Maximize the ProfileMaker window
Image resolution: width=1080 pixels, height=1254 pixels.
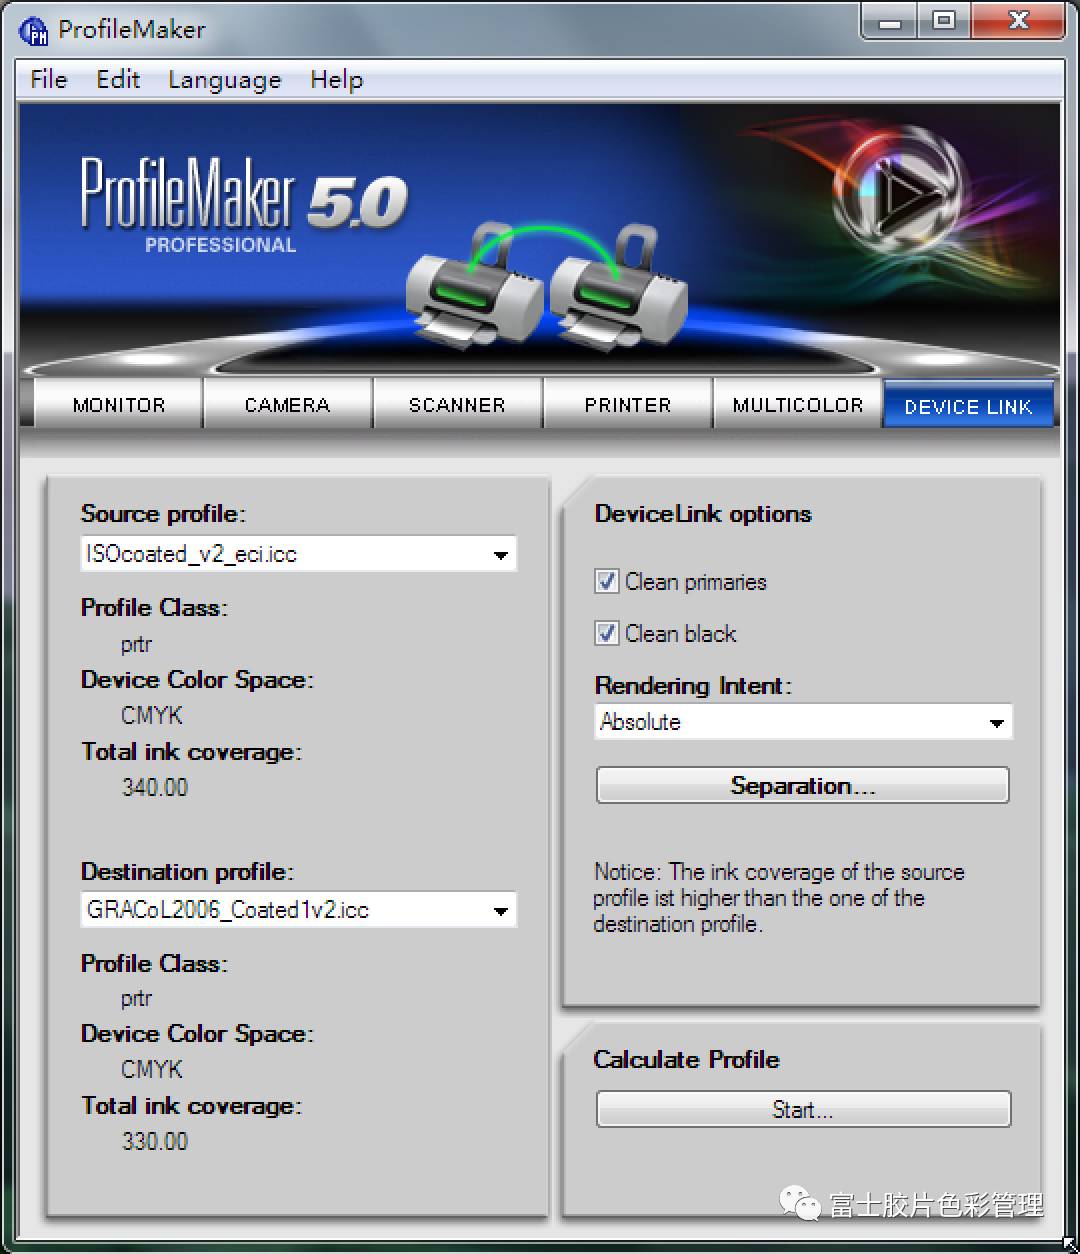(x=943, y=22)
